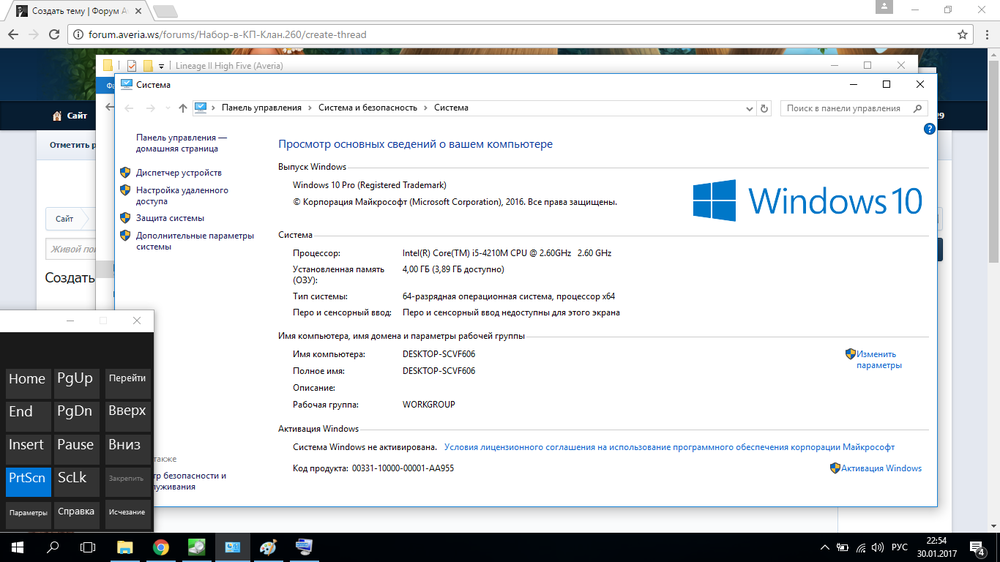Bookmark page with the star icon
1000x562 pixels.
pyautogui.click(x=961, y=34)
